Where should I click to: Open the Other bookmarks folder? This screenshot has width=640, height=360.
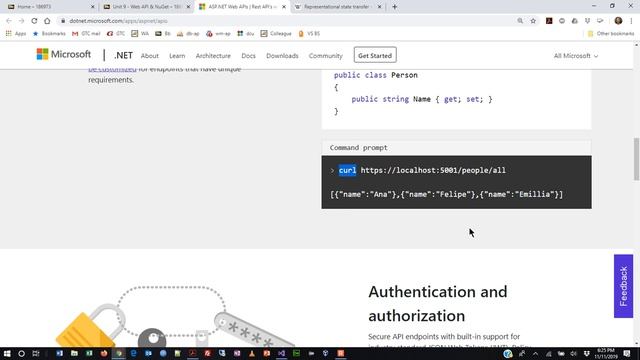[x=611, y=33]
